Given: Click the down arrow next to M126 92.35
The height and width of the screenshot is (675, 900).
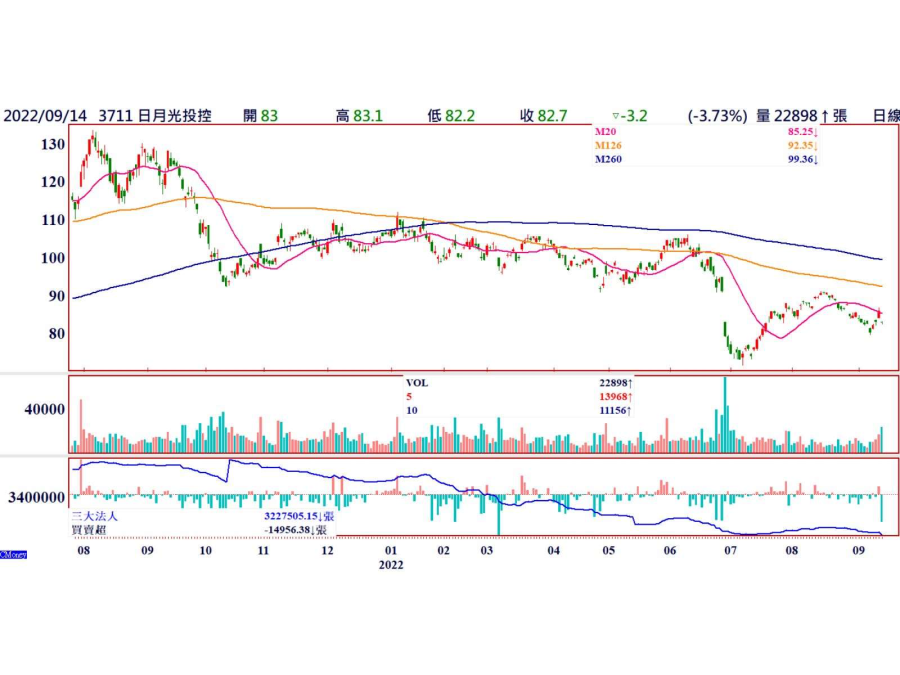Looking at the screenshot, I should click(x=817, y=145).
